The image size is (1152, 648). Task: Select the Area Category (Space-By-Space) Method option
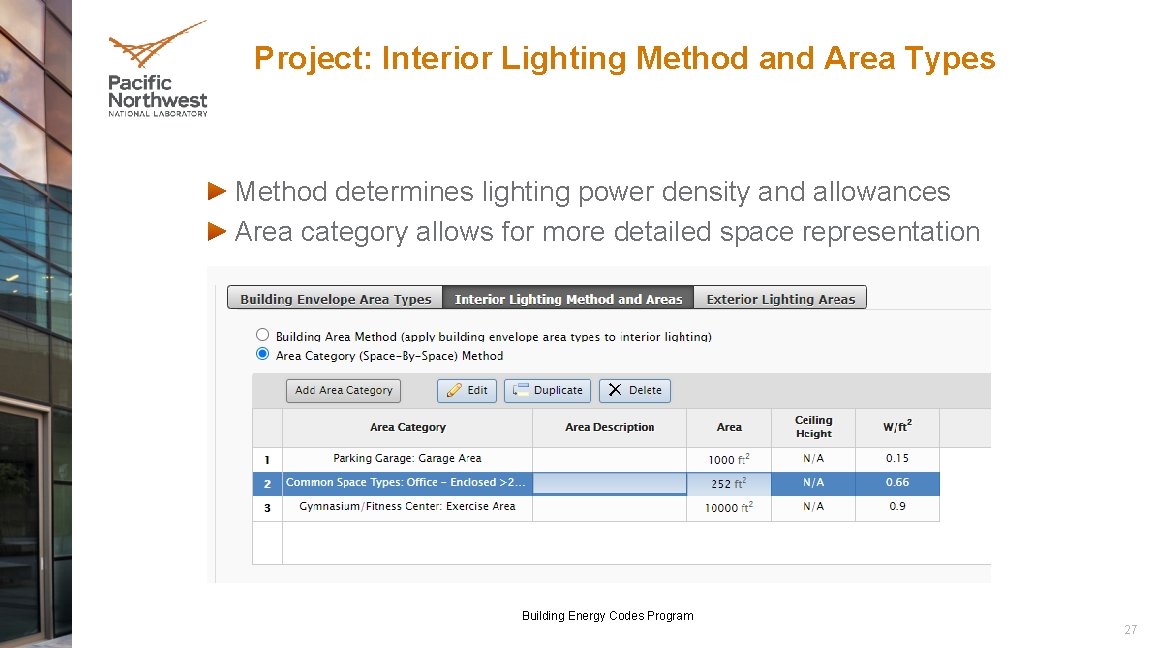click(262, 353)
